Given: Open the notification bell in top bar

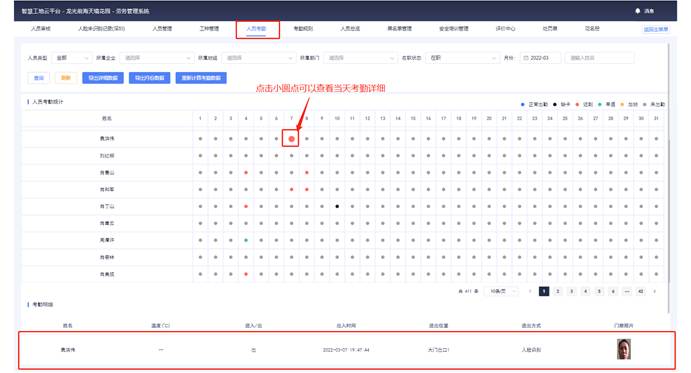Looking at the screenshot, I should (x=637, y=11).
